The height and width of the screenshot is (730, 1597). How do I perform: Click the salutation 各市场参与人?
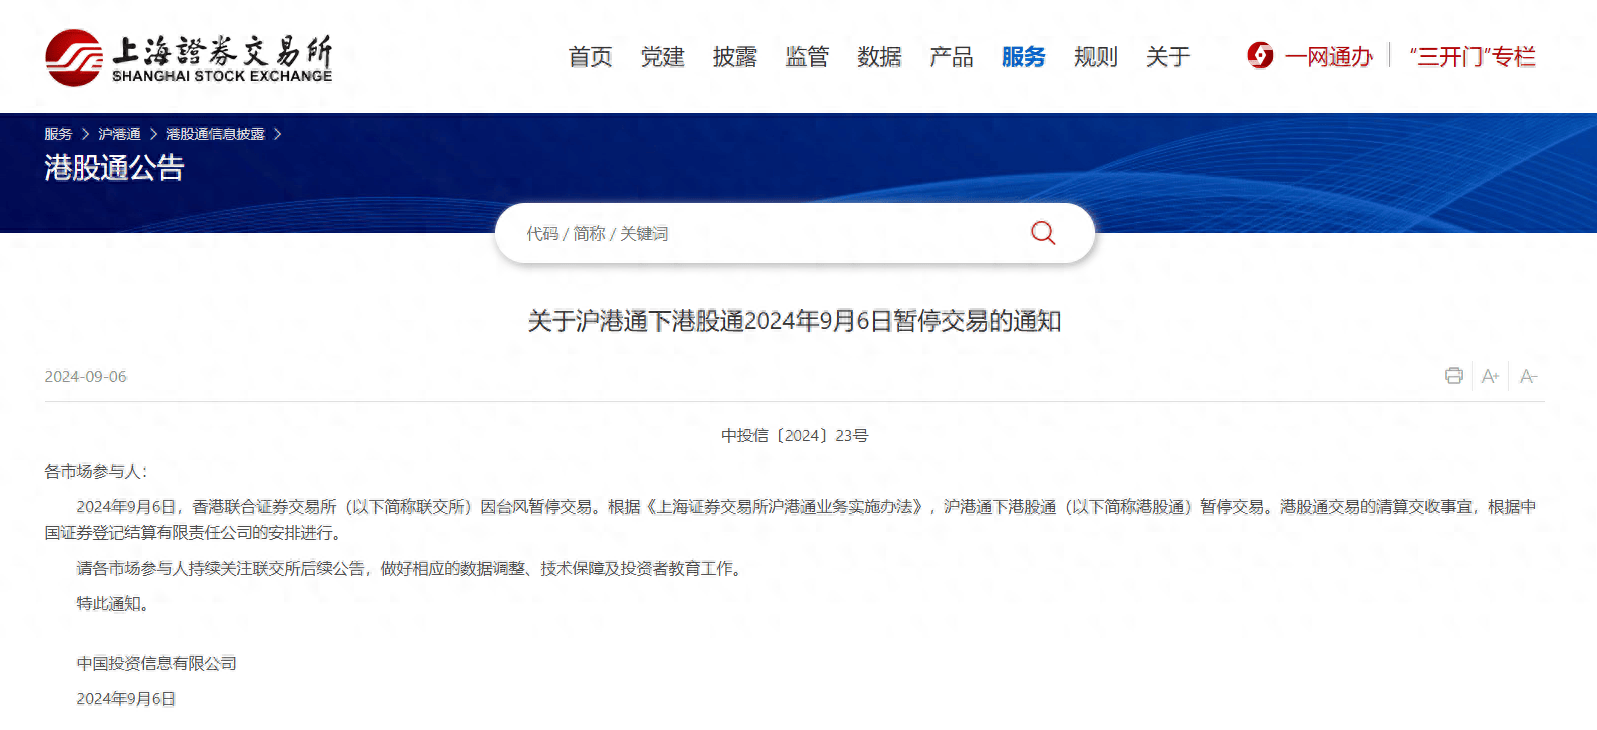[95, 471]
